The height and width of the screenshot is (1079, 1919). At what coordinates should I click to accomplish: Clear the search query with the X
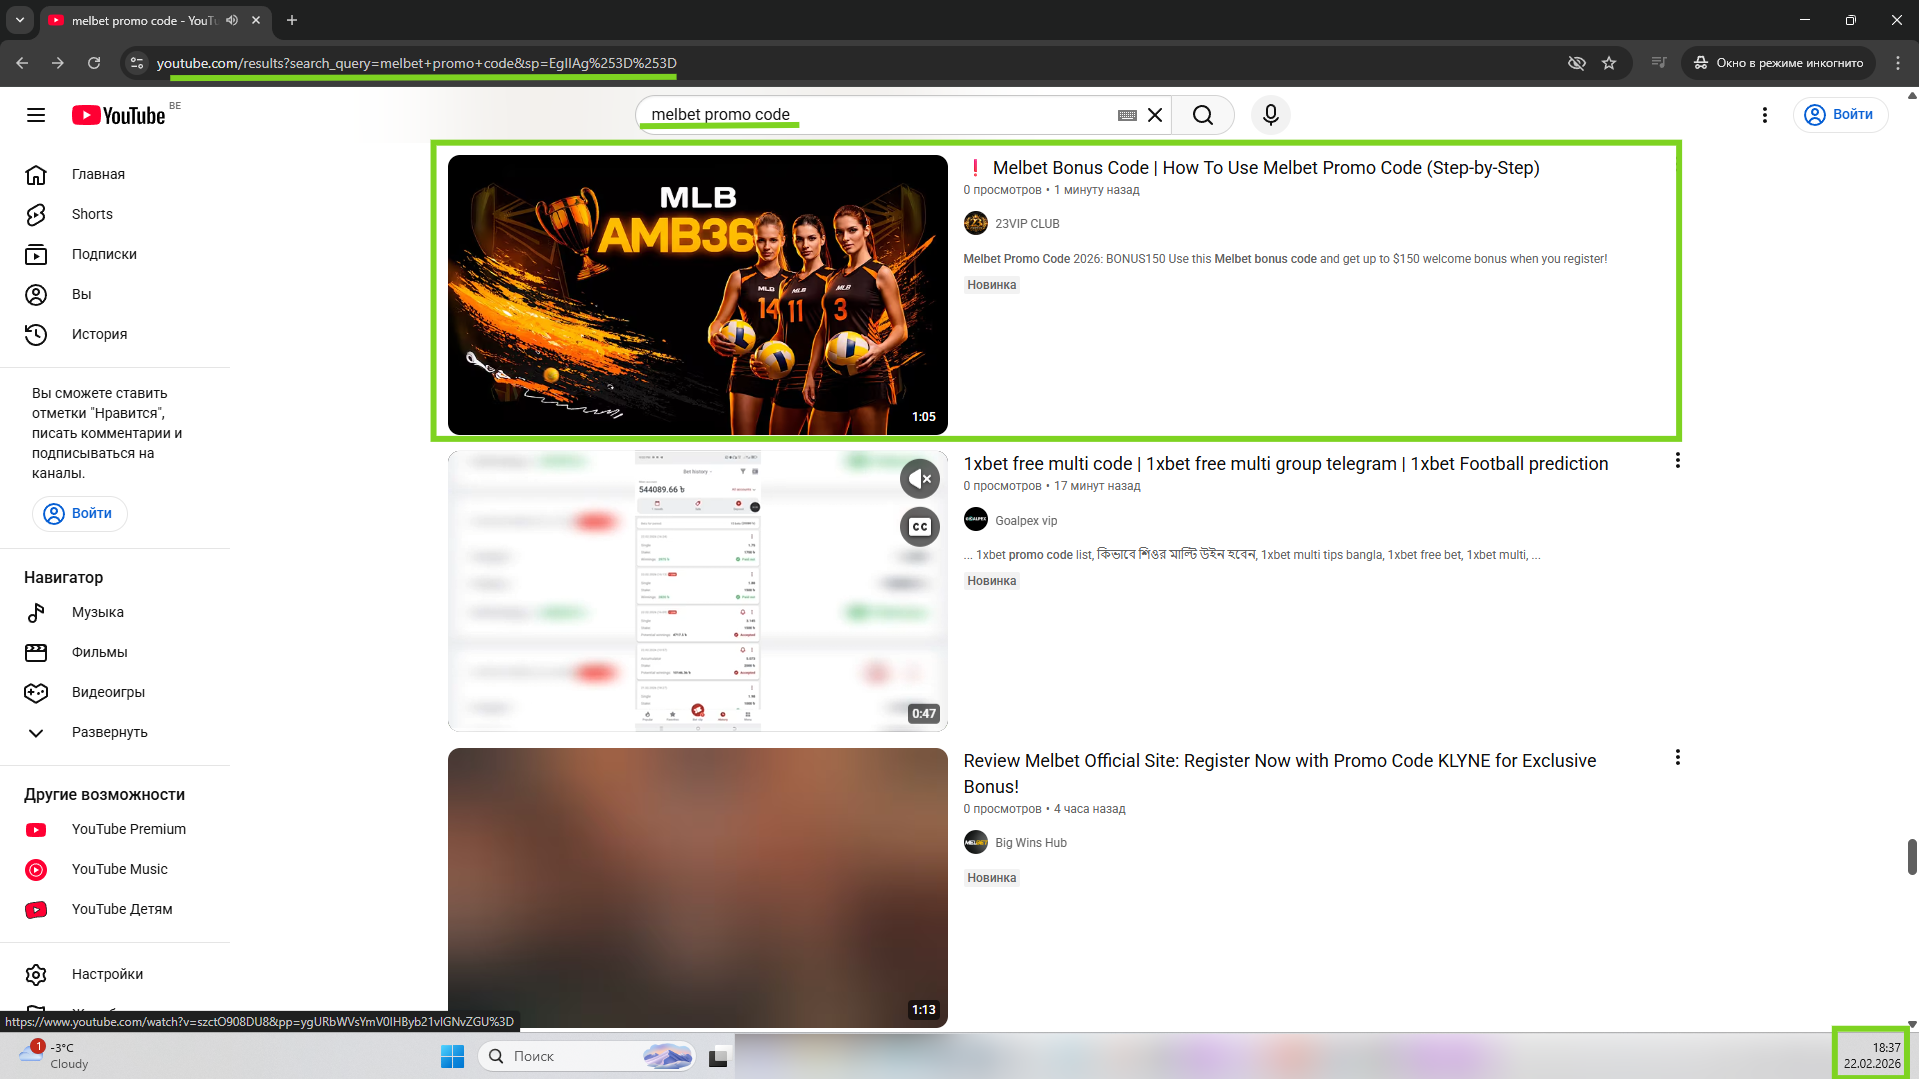[1155, 115]
